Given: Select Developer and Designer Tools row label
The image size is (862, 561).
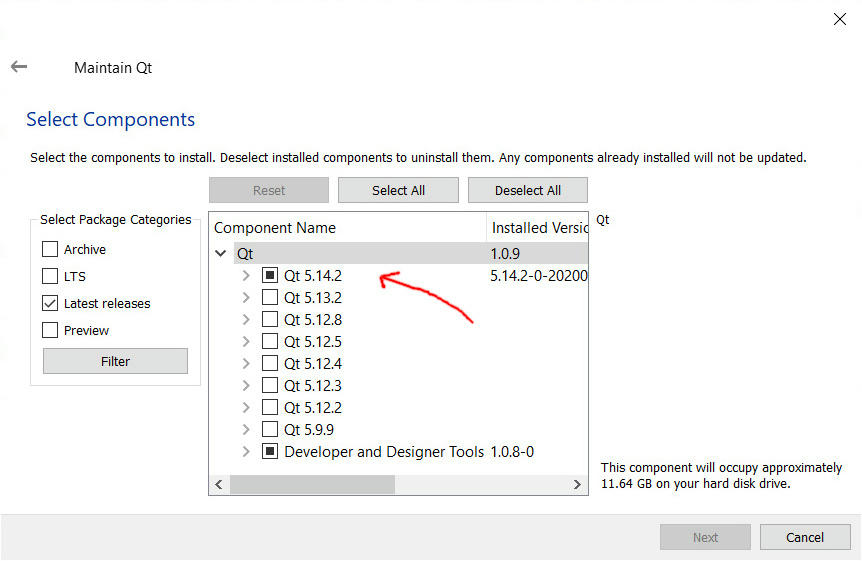Looking at the screenshot, I should coord(384,452).
